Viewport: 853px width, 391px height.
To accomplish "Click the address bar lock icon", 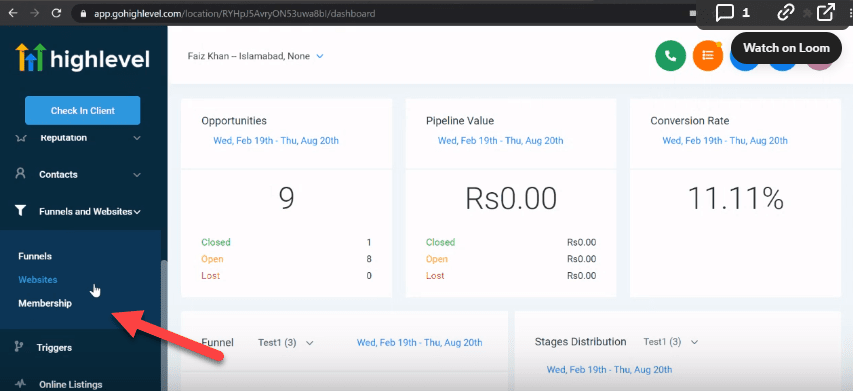I will (x=83, y=14).
